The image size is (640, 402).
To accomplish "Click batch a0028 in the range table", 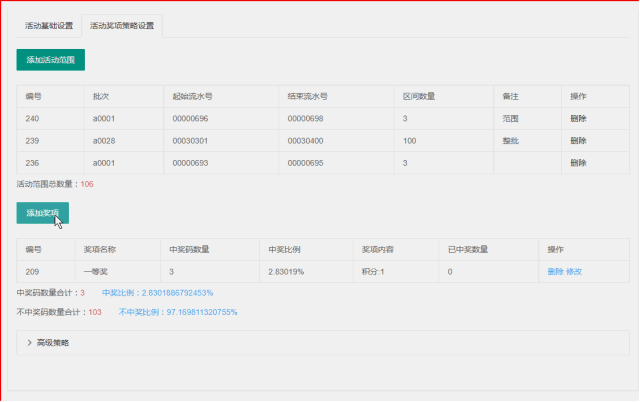I will point(105,140).
